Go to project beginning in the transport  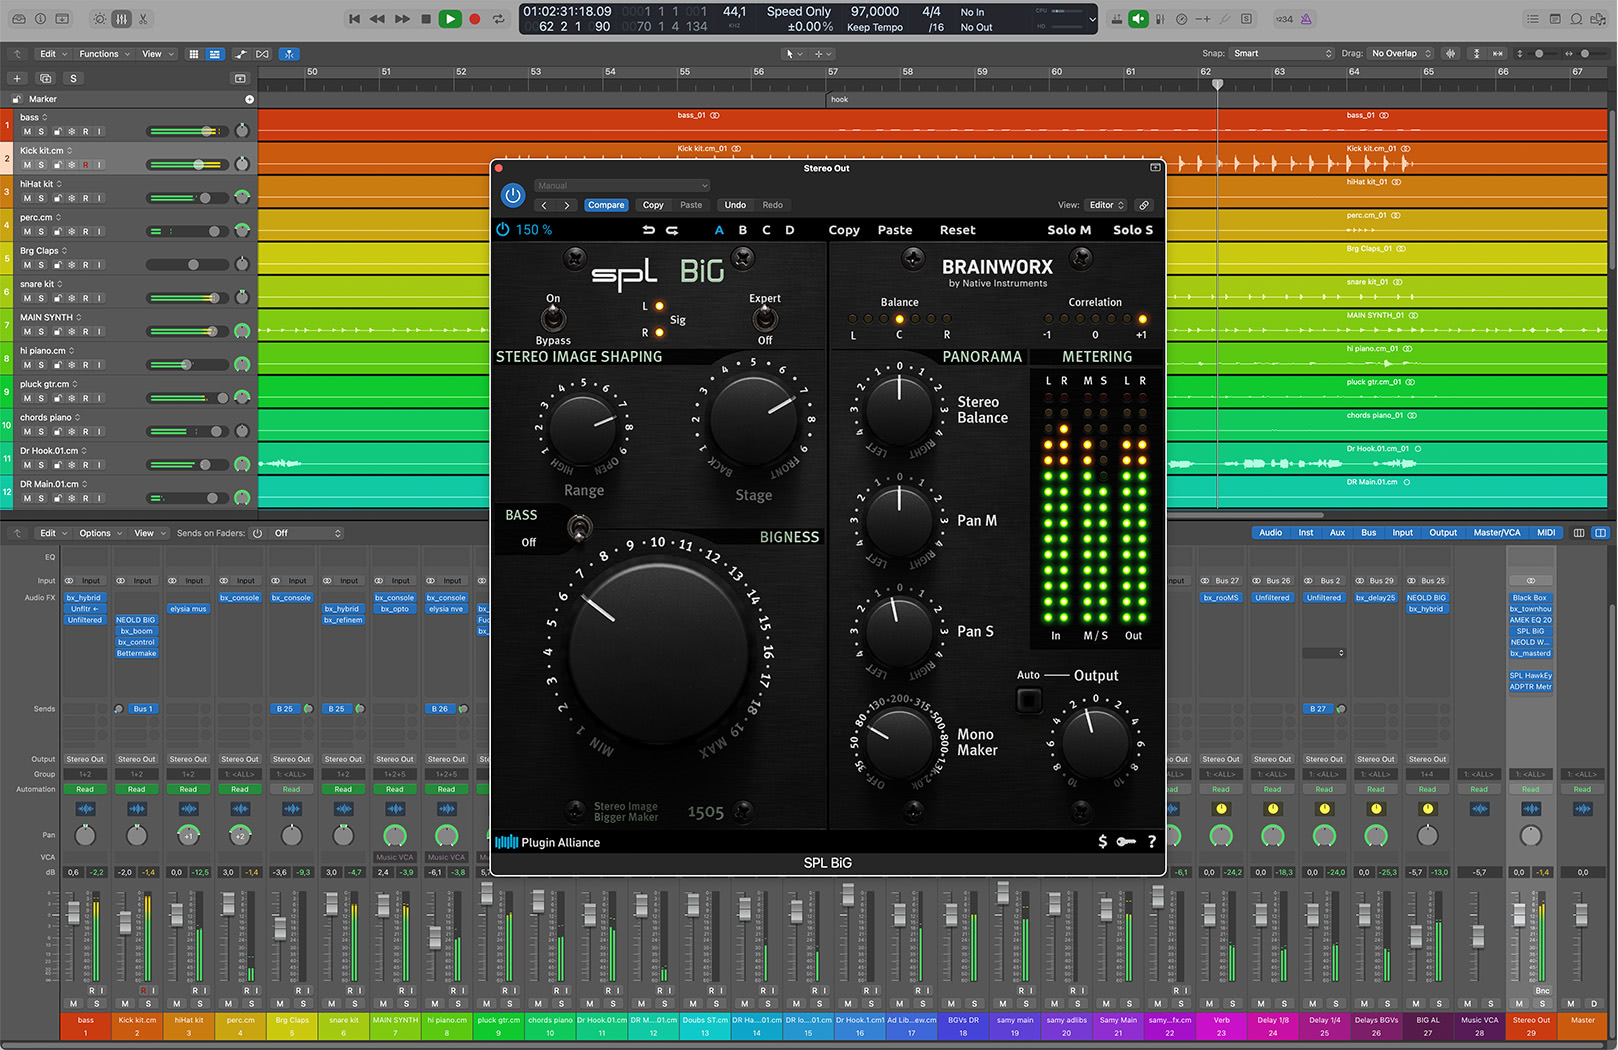point(354,18)
